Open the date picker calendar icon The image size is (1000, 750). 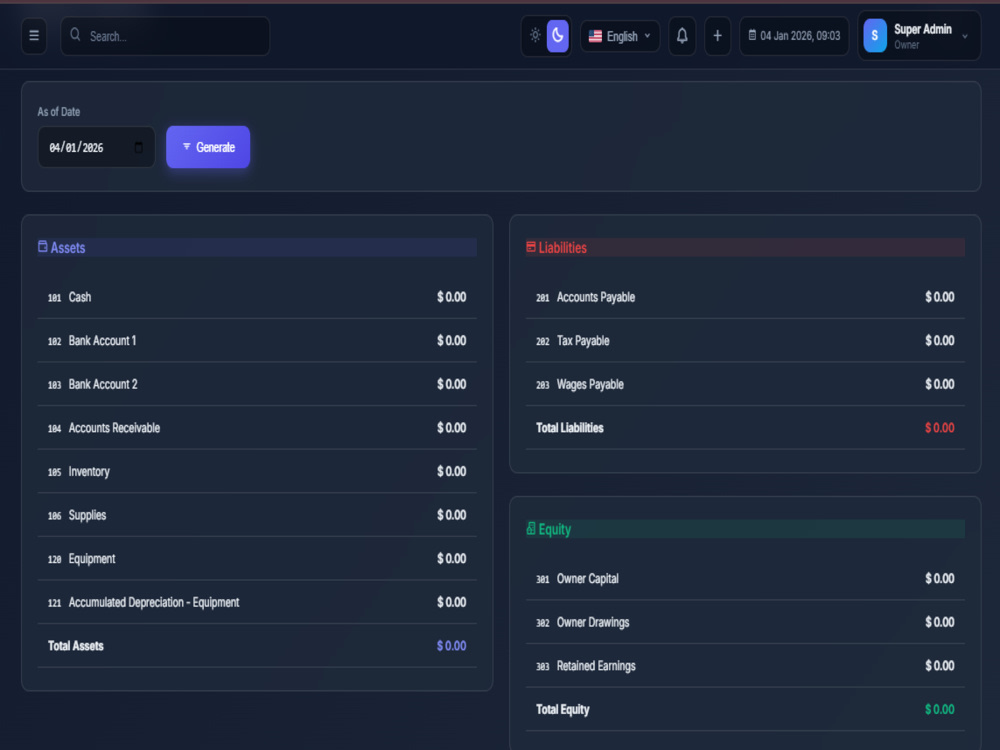pos(138,147)
